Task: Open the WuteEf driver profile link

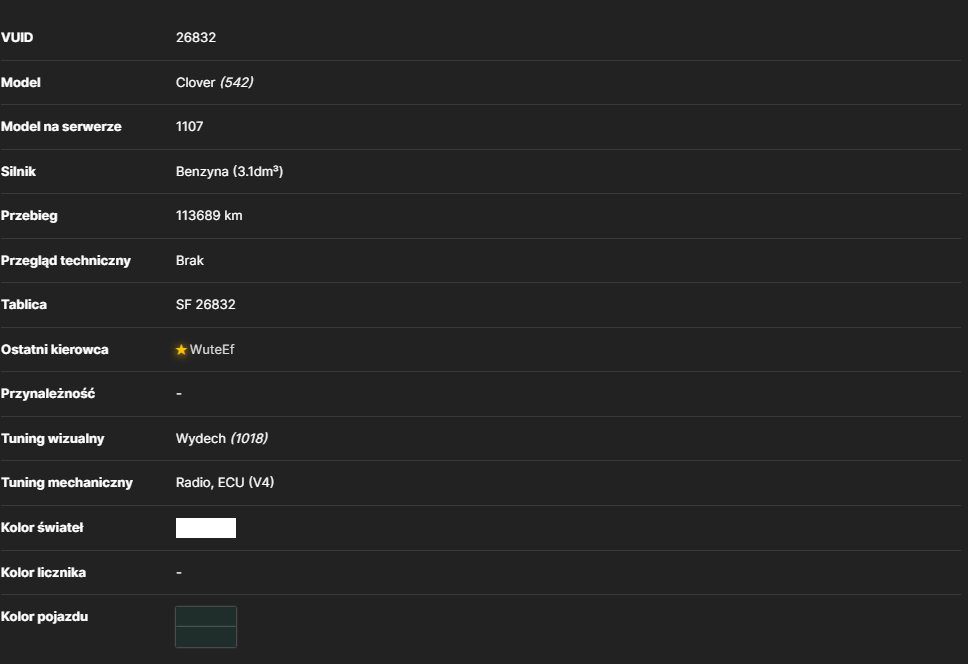Action: [x=212, y=349]
